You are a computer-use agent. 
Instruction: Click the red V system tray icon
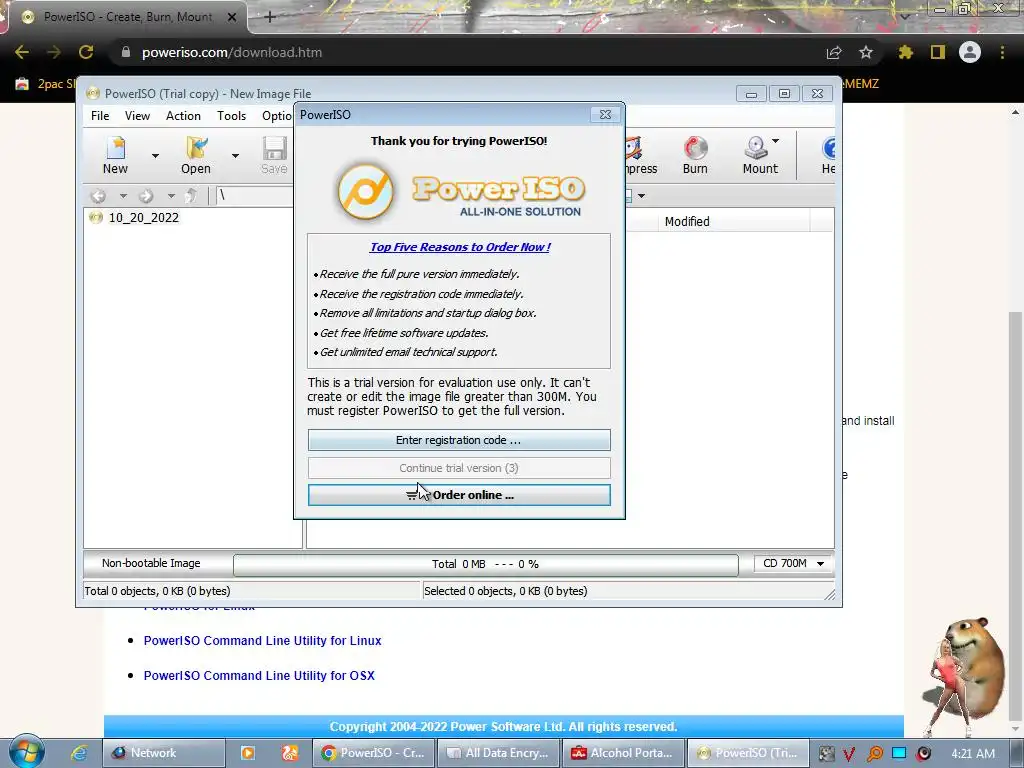(849, 753)
